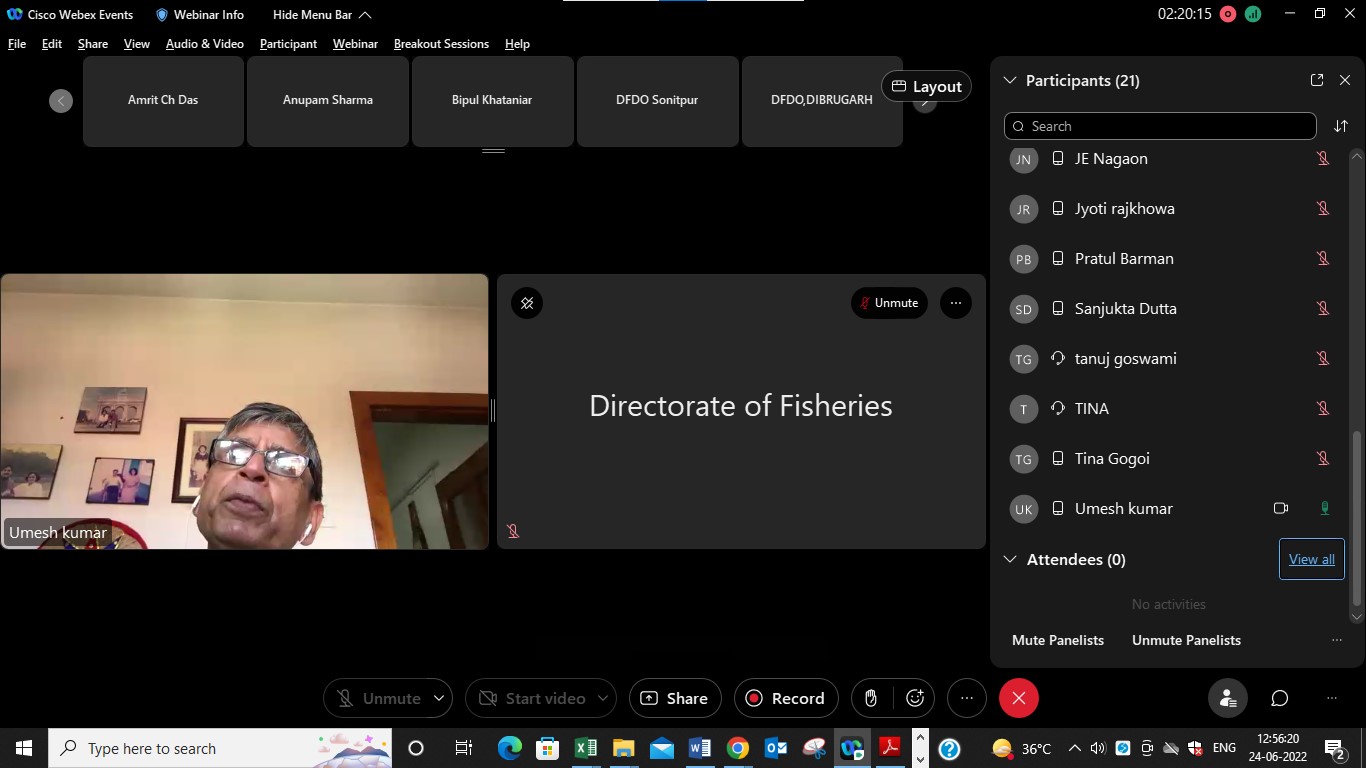Unpin the Directorate of Fisheries video tile
Viewport: 1366px width, 768px height.
tap(527, 303)
